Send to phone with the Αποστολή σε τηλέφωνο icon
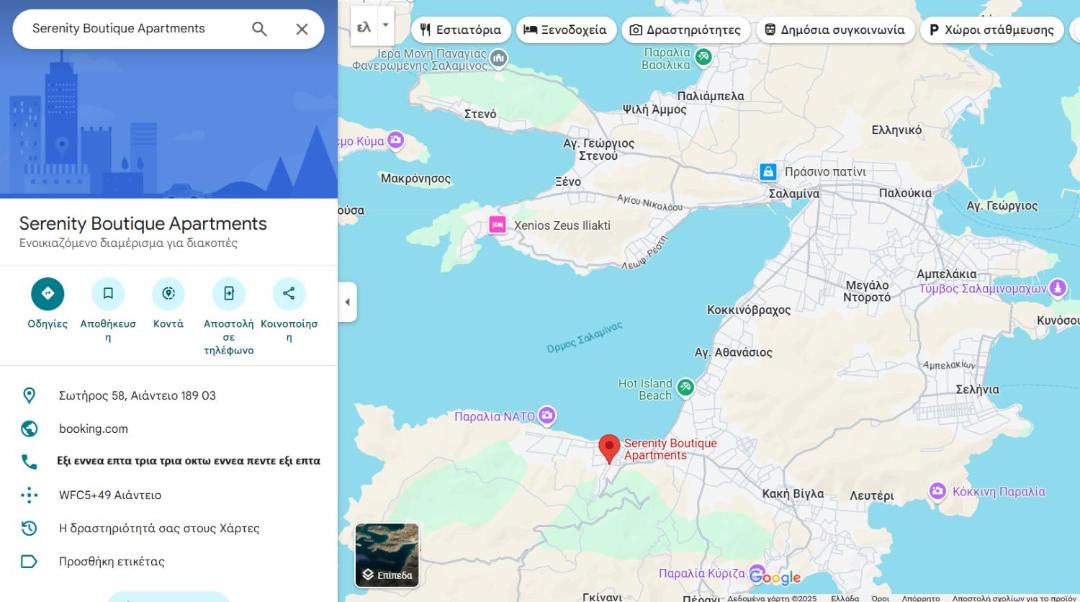1080x602 pixels. tap(229, 293)
